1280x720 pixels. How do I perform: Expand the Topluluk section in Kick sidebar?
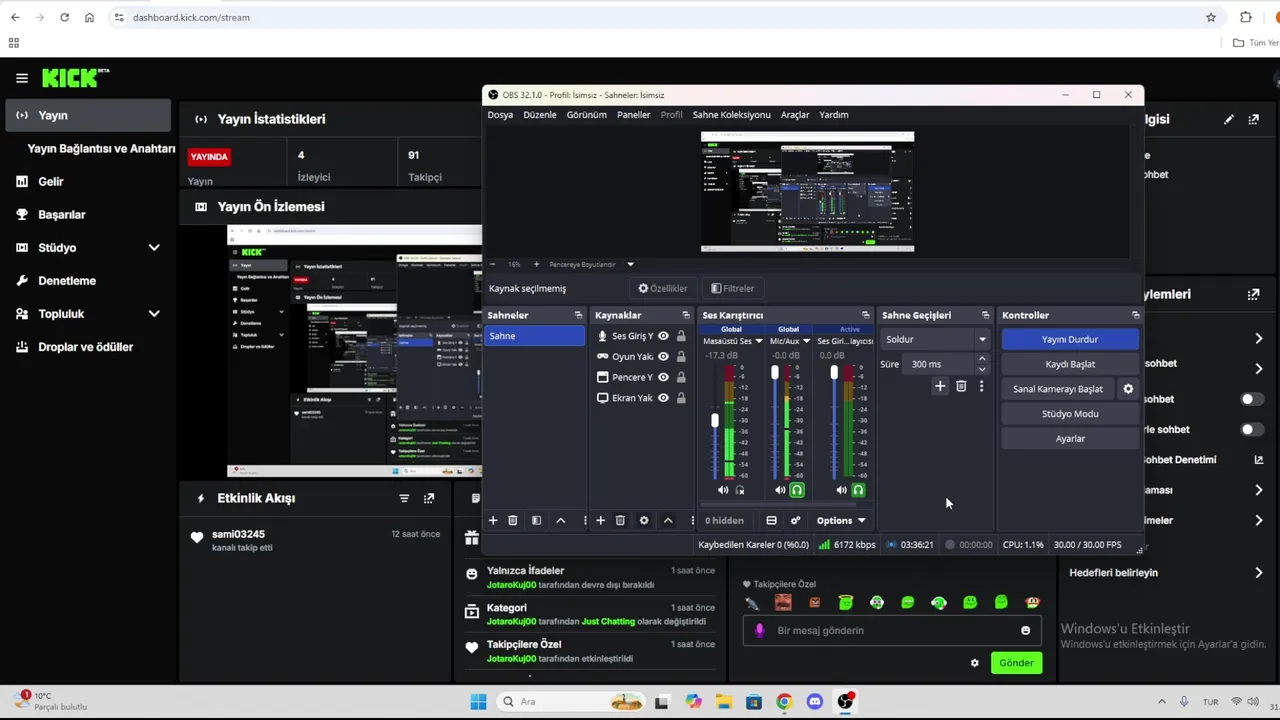(x=154, y=314)
